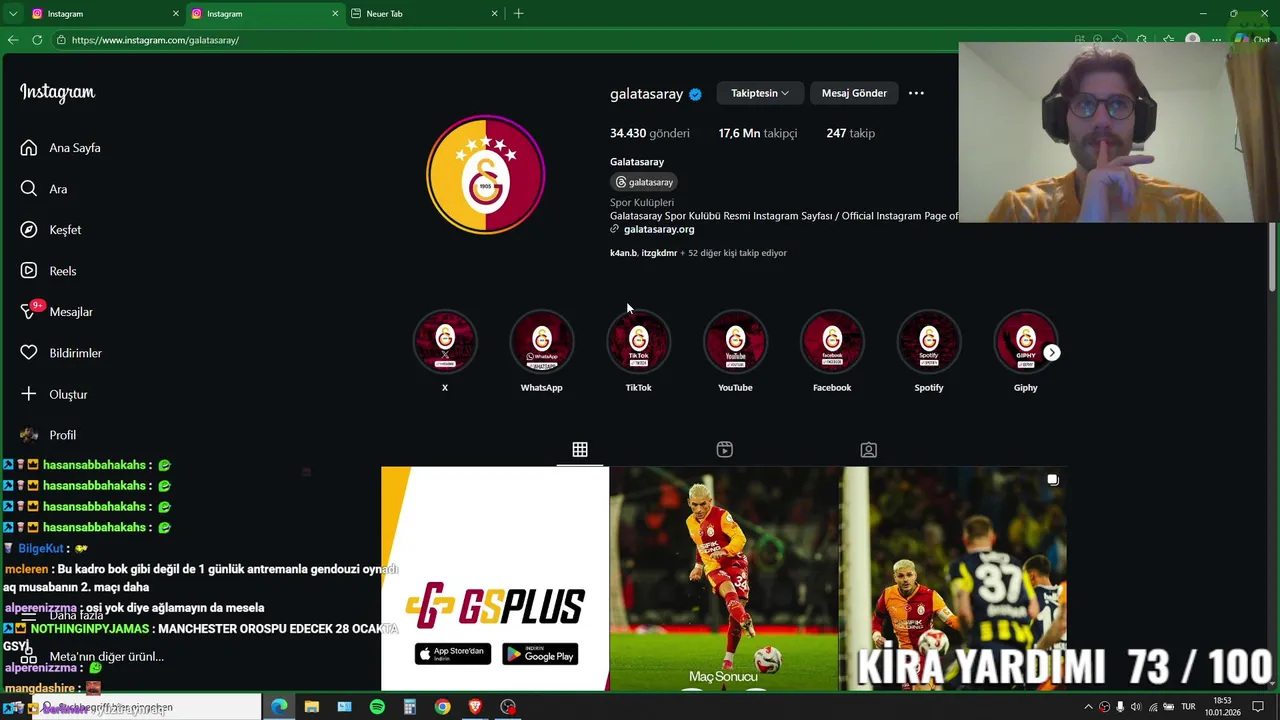Open Calculator from the taskbar

click(410, 707)
